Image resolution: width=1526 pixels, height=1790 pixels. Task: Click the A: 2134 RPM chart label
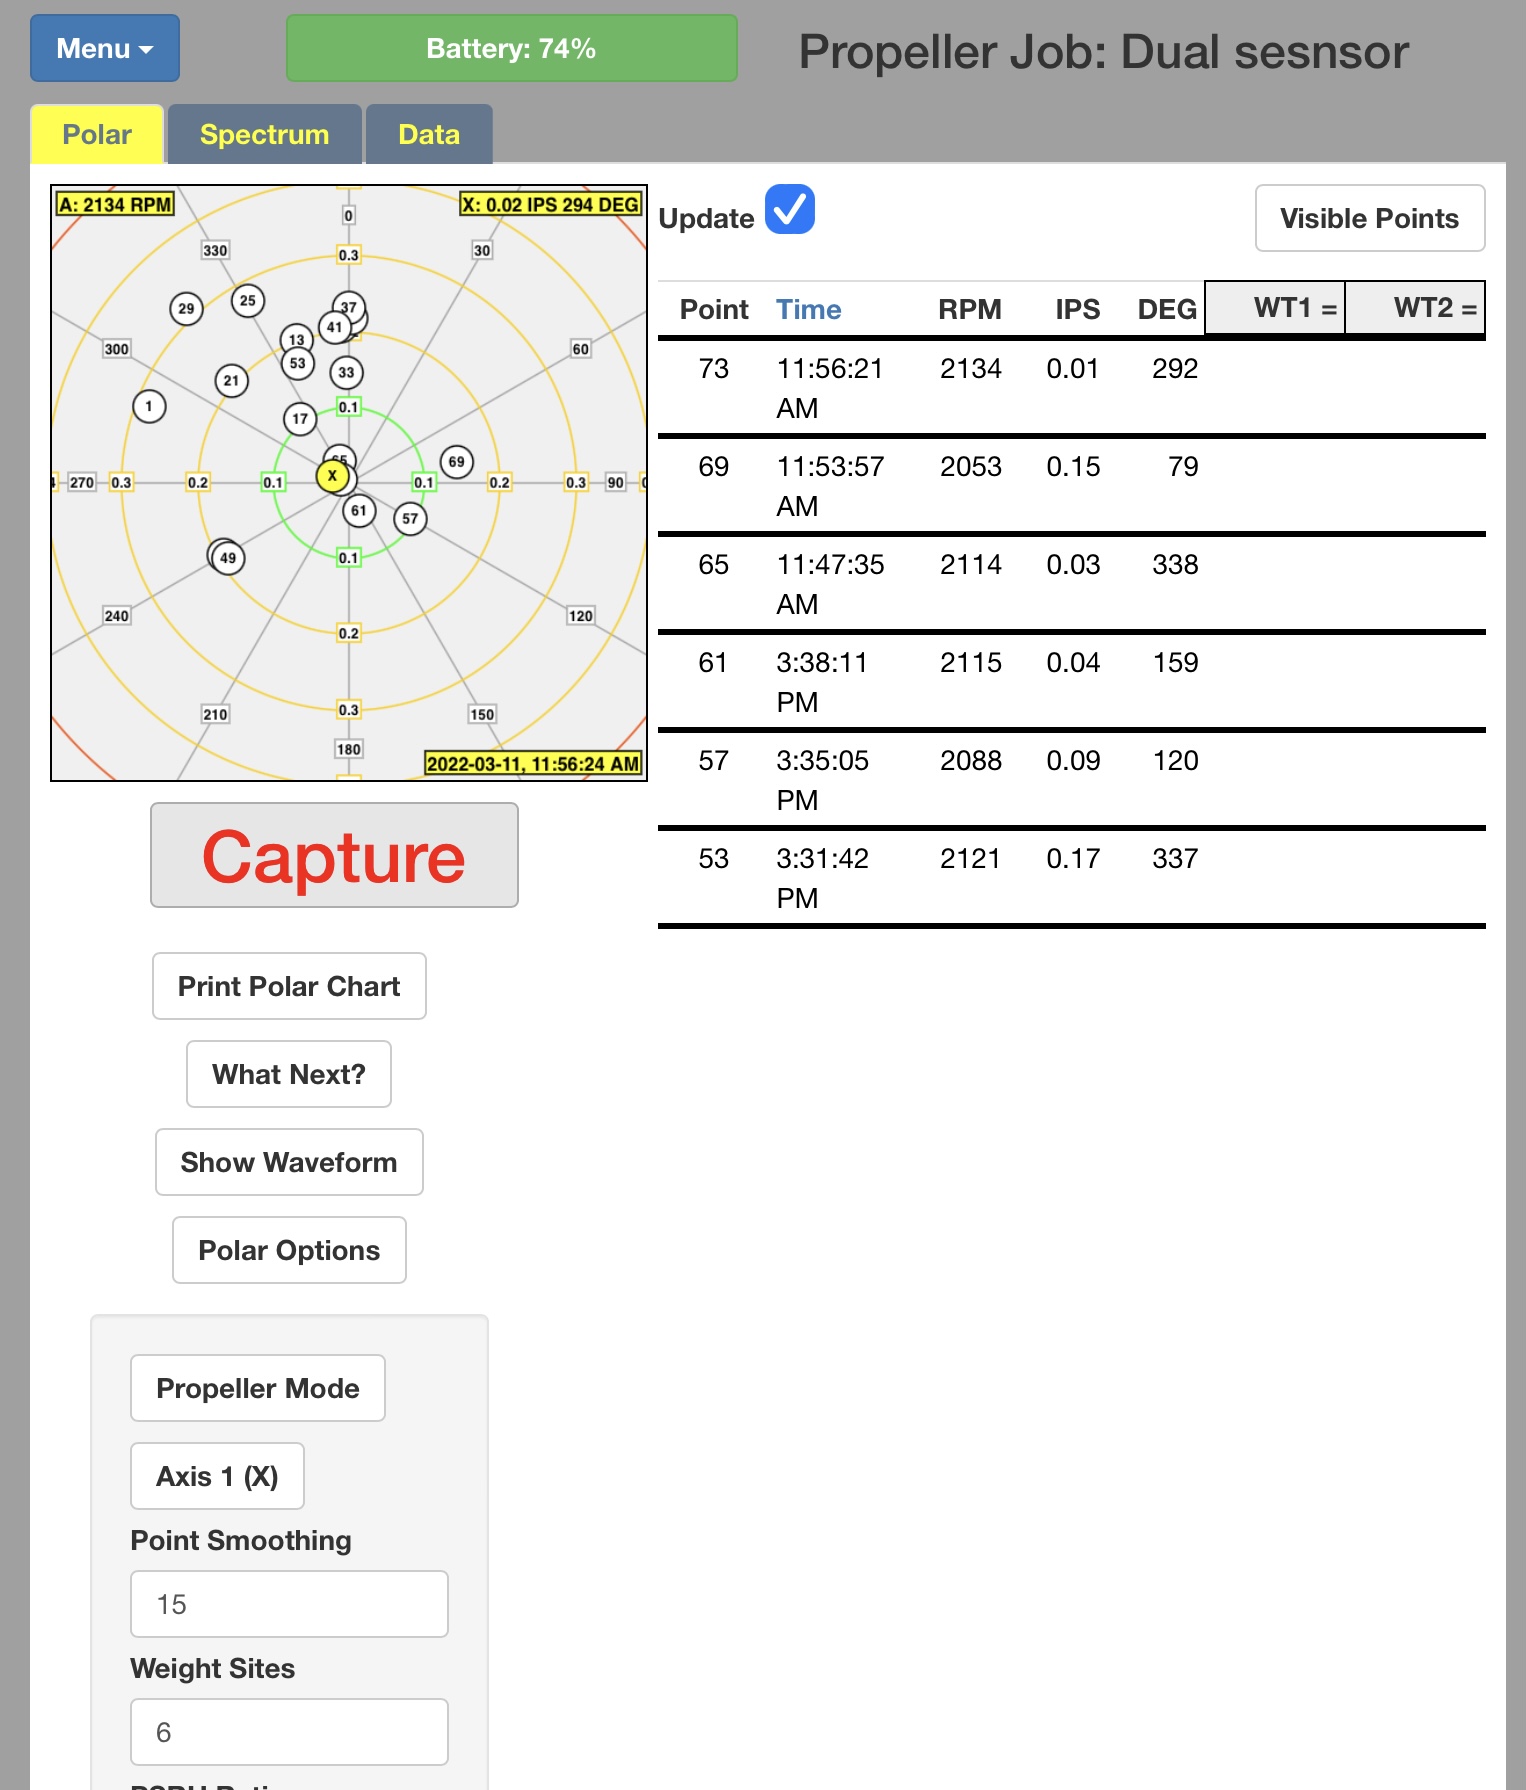click(x=116, y=204)
